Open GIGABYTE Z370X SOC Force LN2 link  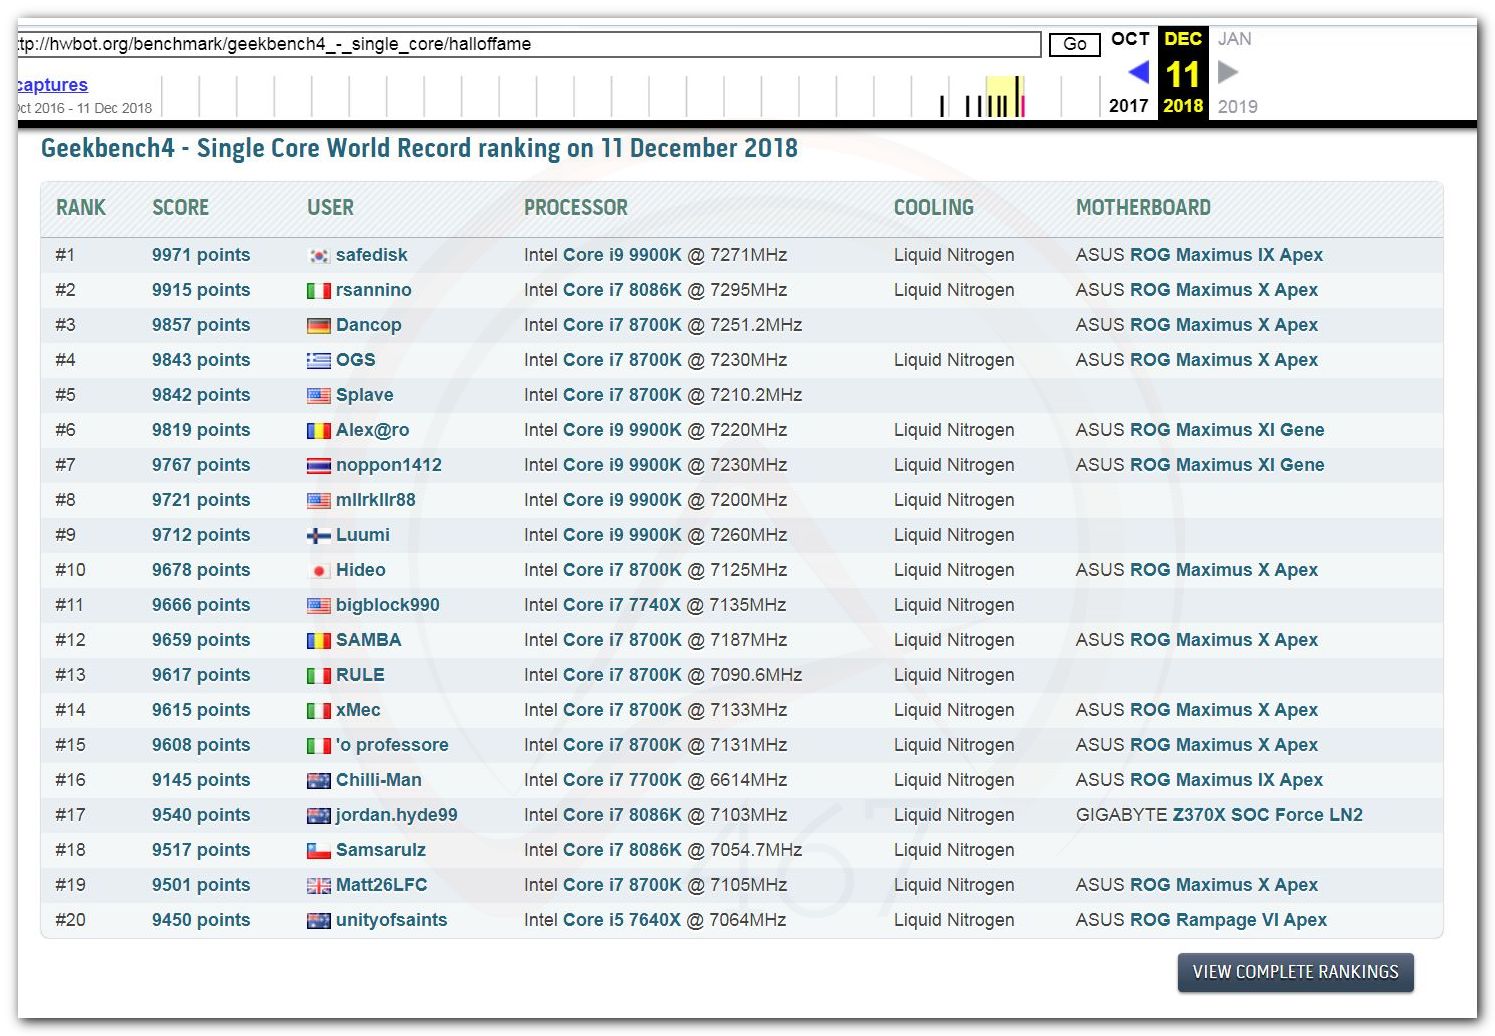click(1218, 815)
